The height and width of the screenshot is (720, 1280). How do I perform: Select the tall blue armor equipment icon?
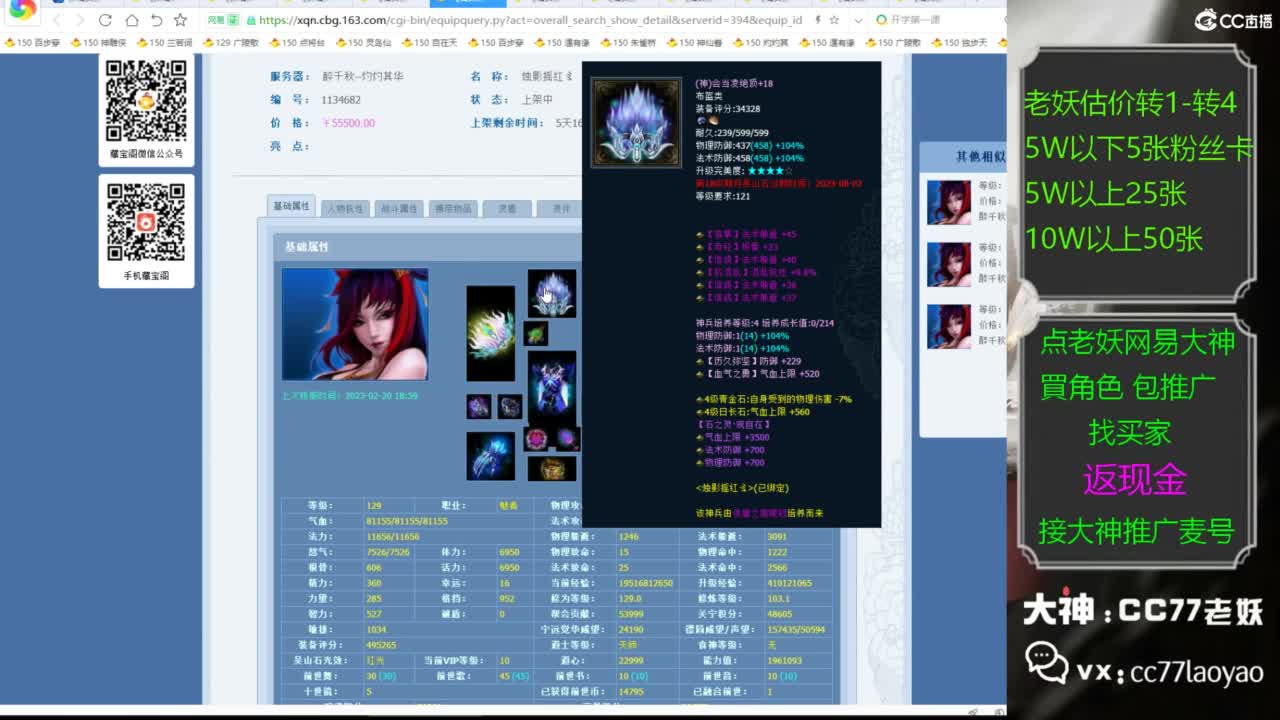(551, 386)
